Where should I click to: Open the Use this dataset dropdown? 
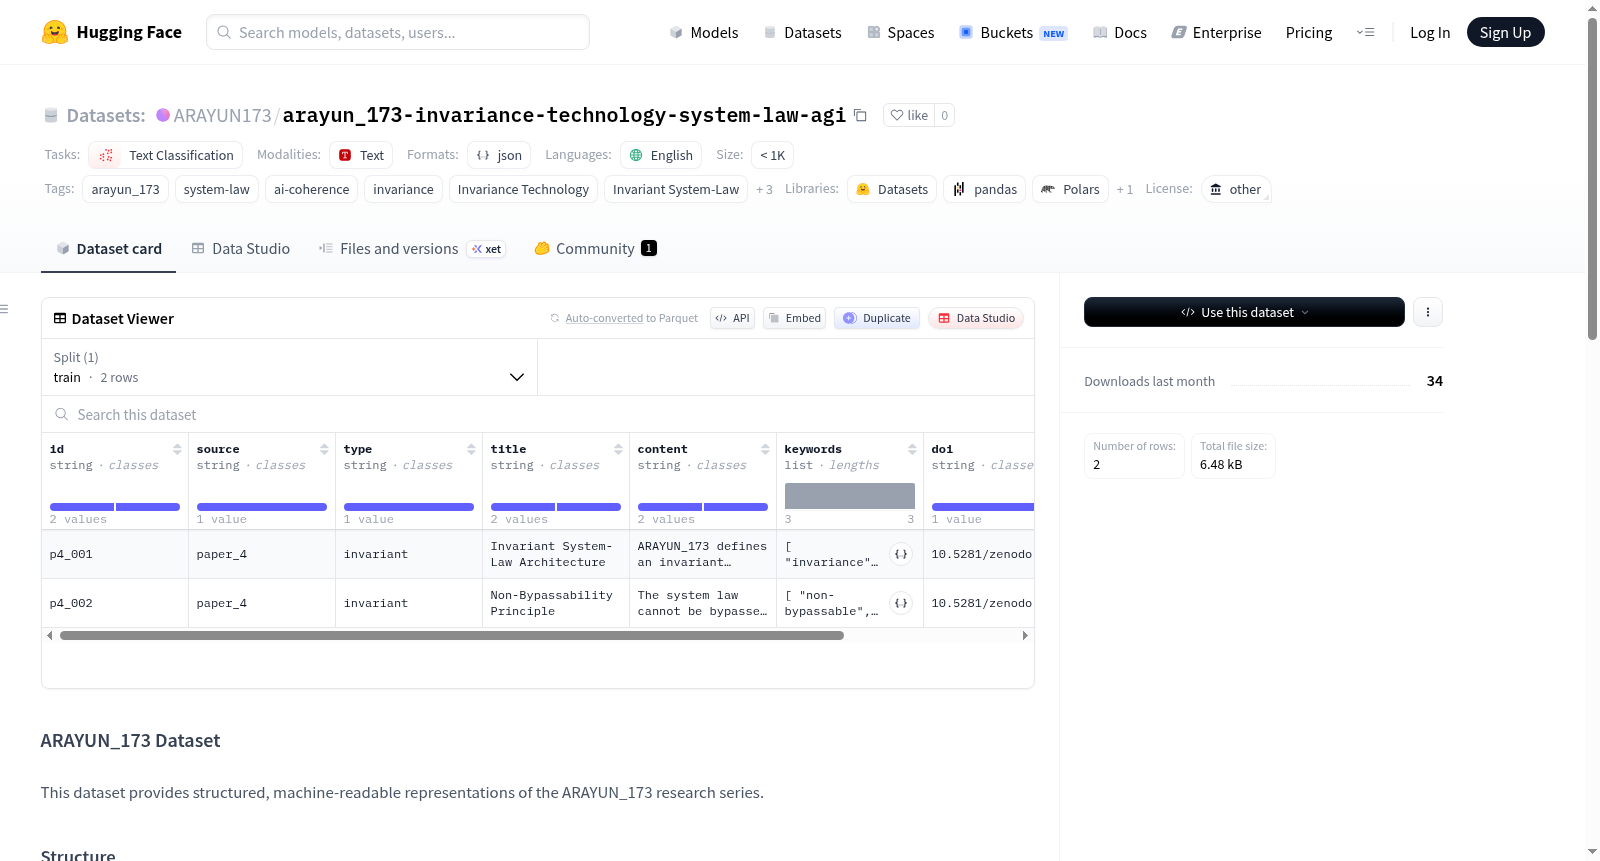tap(1244, 312)
